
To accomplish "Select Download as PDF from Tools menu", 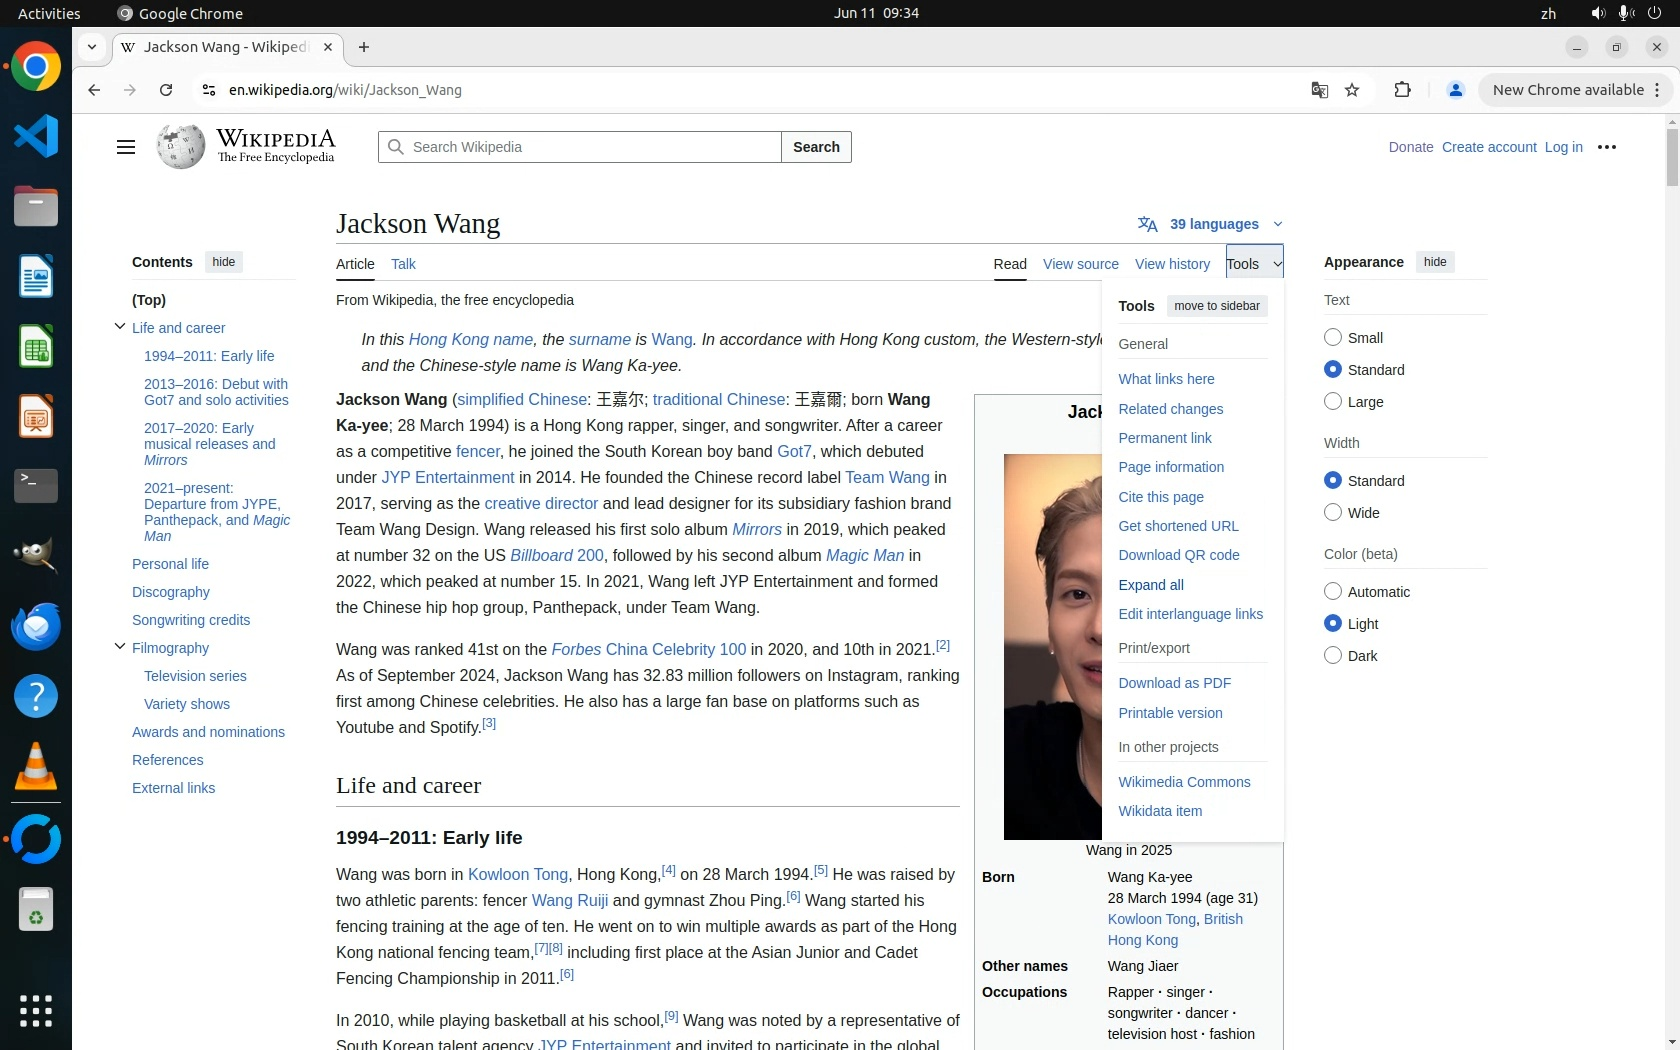I will [x=1174, y=683].
